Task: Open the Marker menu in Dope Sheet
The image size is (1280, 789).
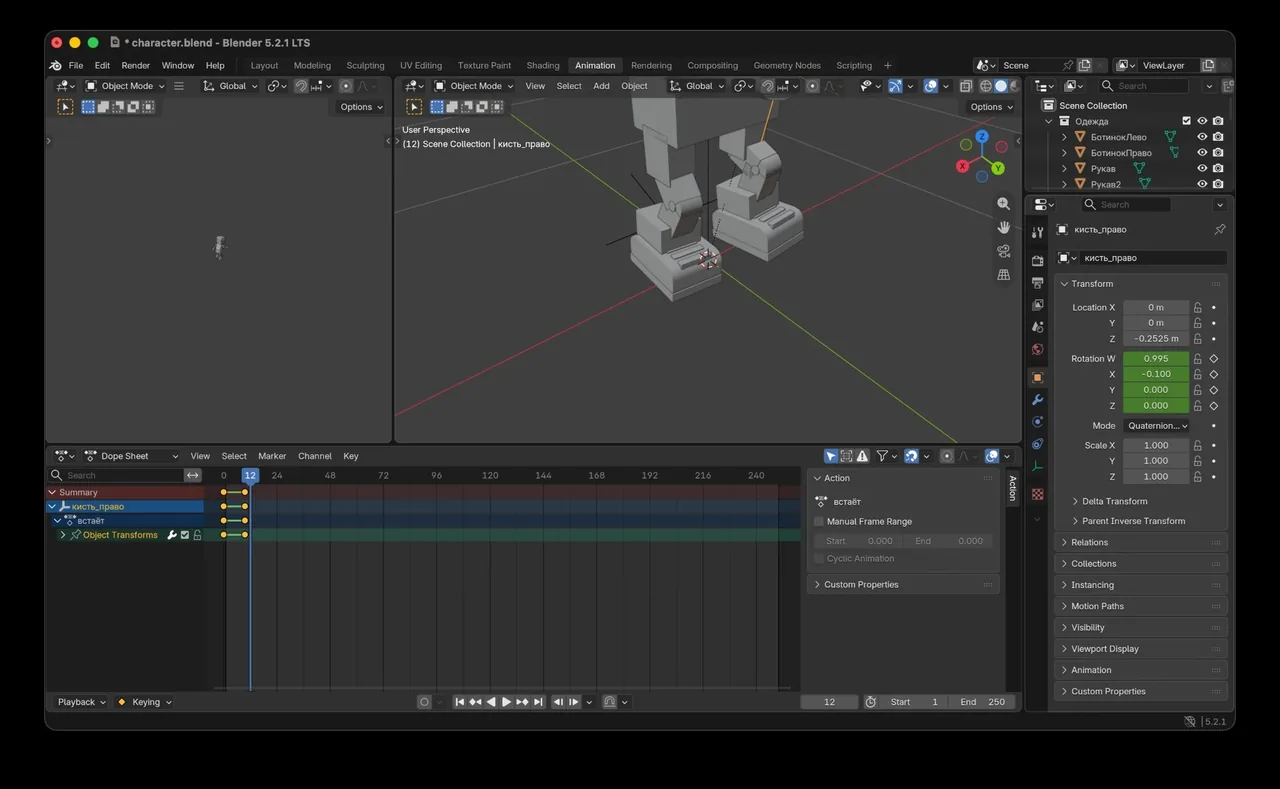Action: coord(272,456)
